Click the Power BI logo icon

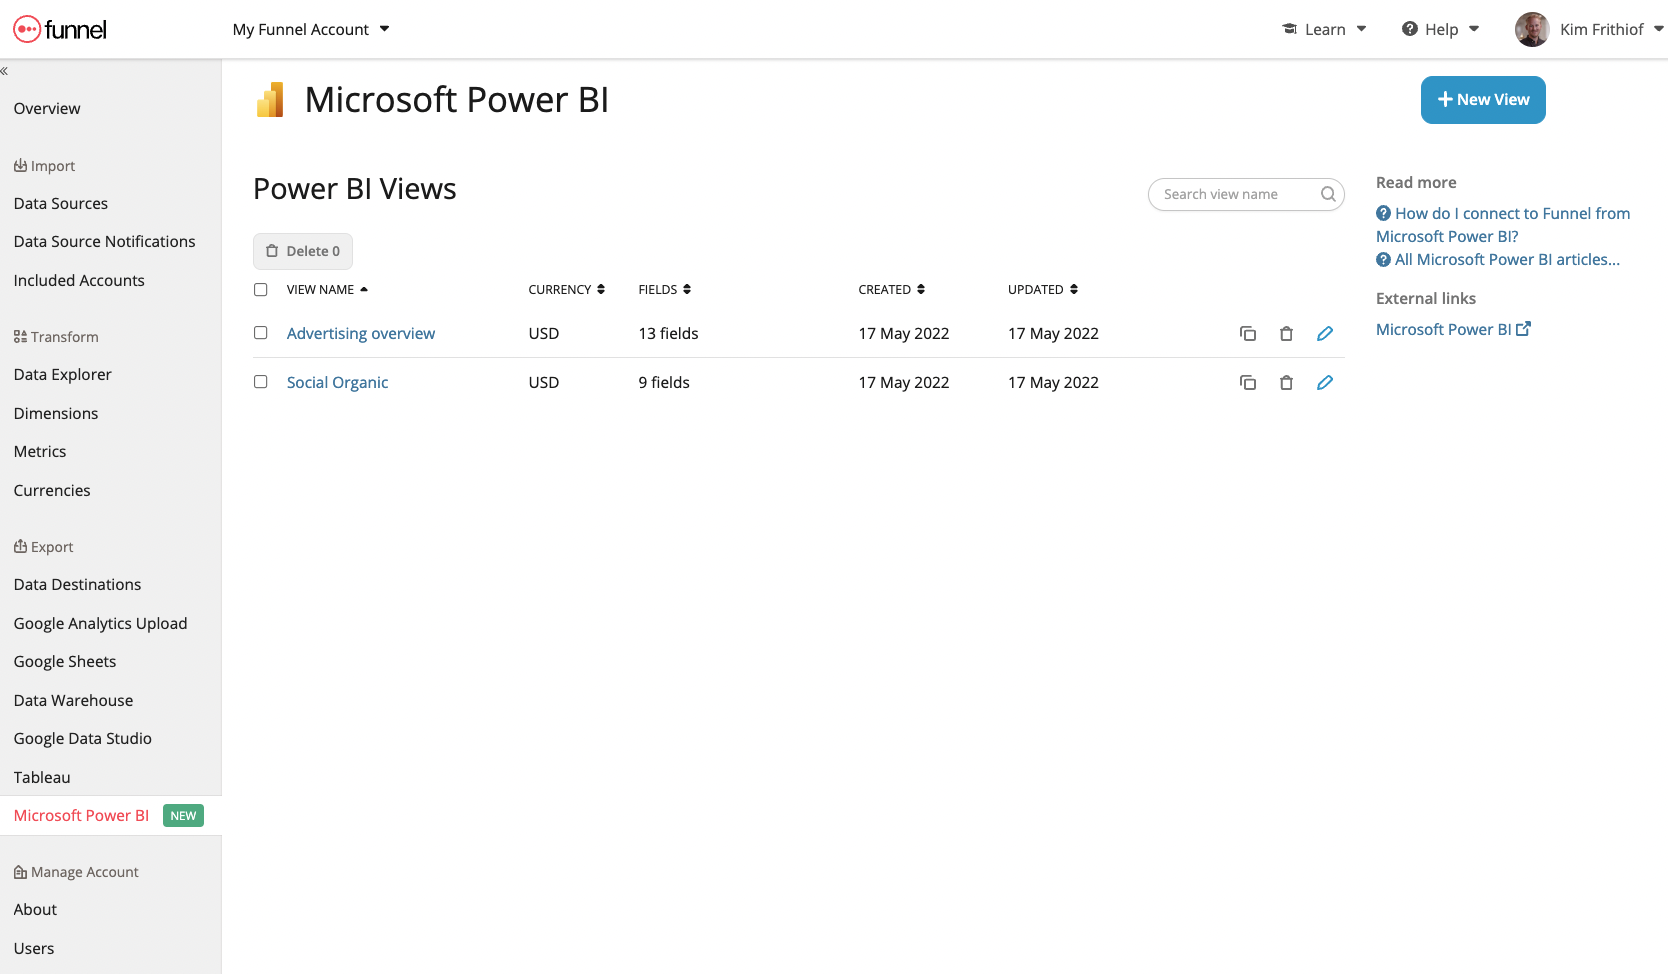click(270, 100)
